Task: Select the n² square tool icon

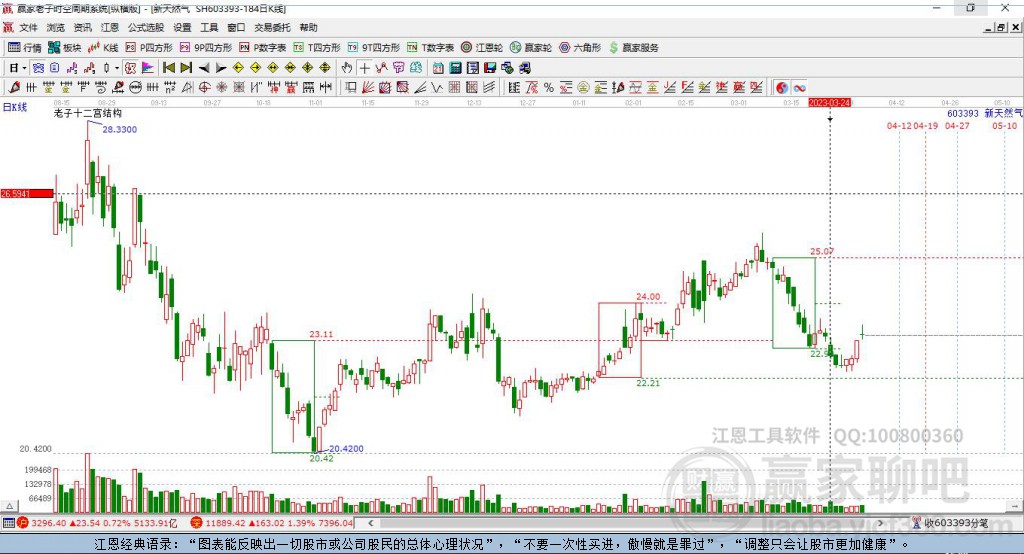Action: click(170, 88)
